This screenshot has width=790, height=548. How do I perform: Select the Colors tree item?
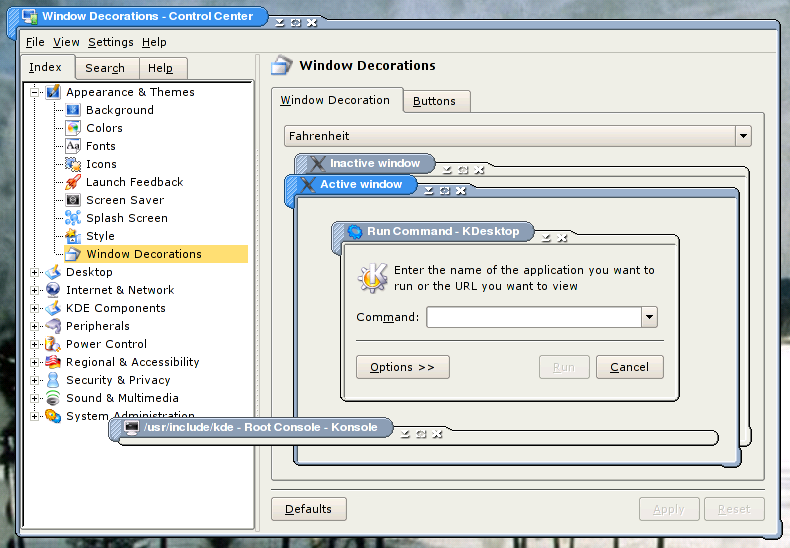coord(104,128)
